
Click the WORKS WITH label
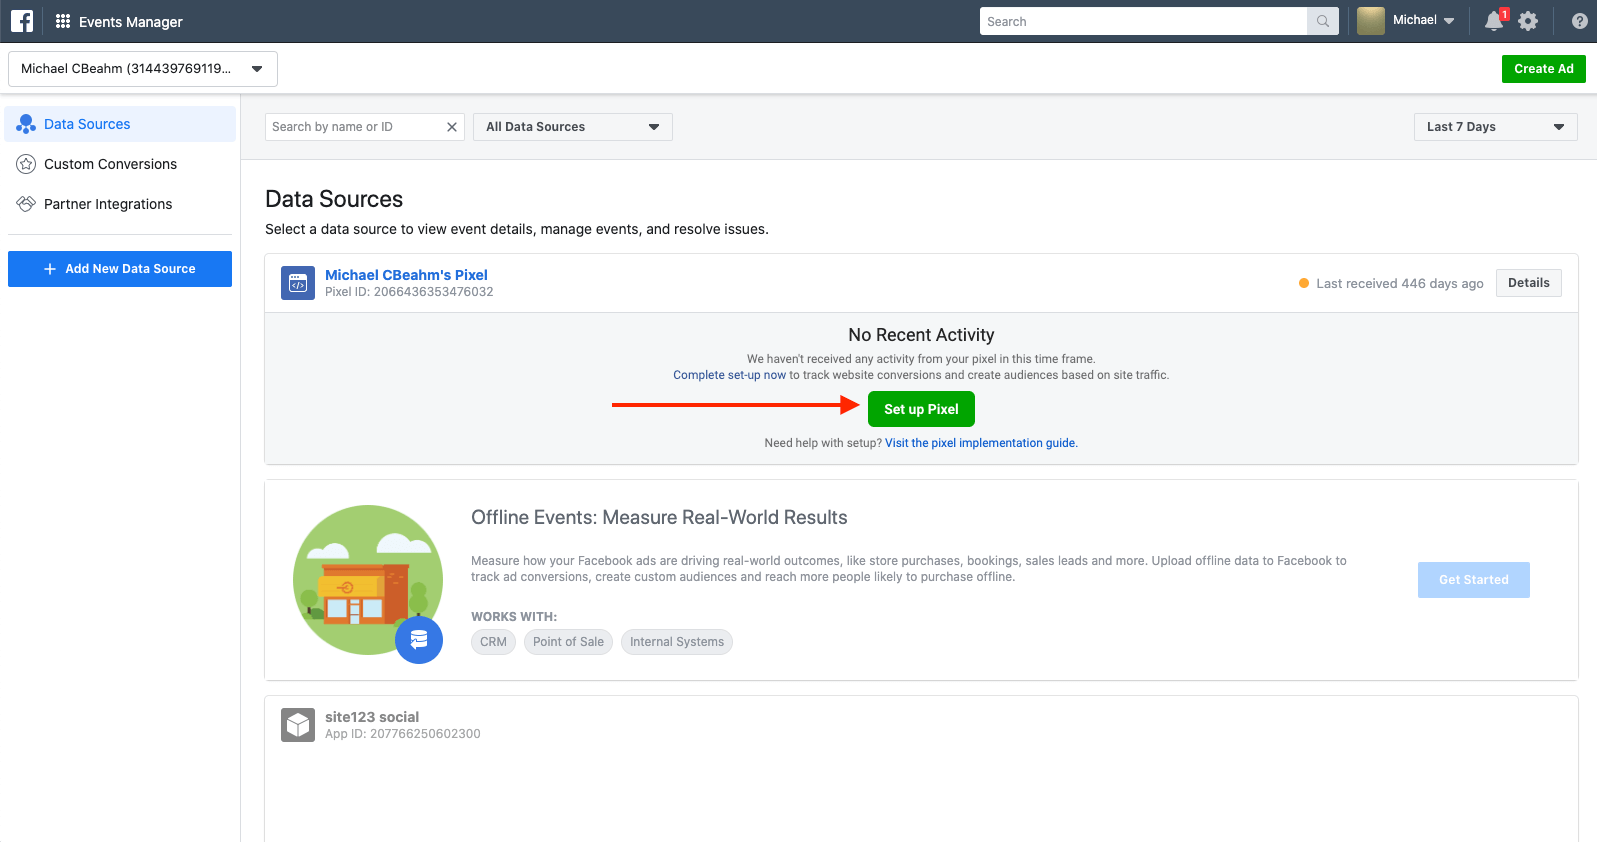click(514, 617)
